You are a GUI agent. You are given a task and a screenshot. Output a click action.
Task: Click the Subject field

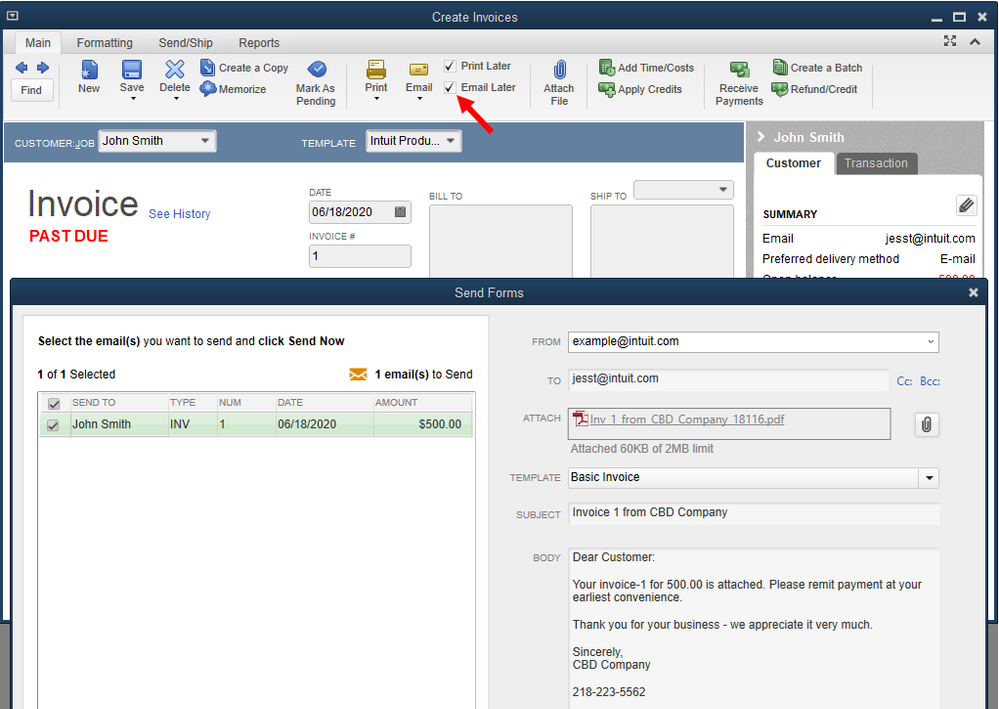point(753,513)
